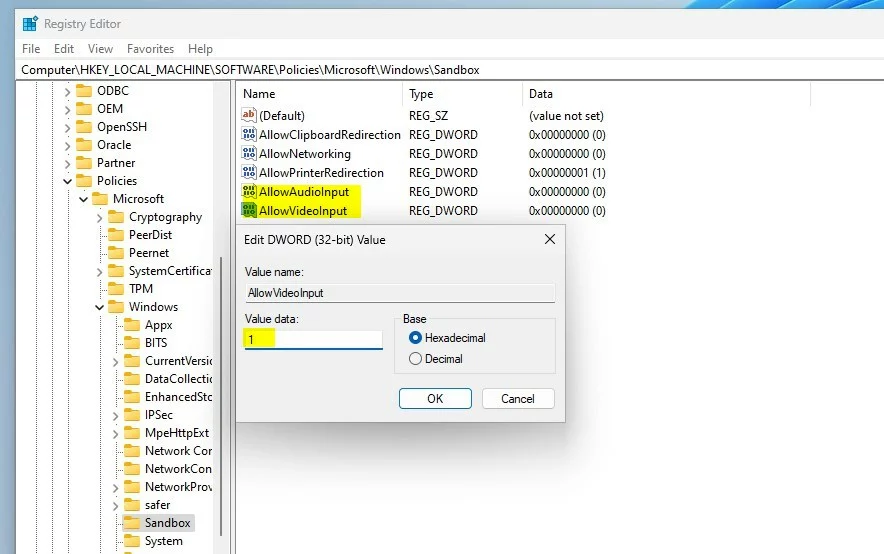Screen dimensions: 884x554
Task: Expand the OEM key
Action: pyautogui.click(x=68, y=109)
